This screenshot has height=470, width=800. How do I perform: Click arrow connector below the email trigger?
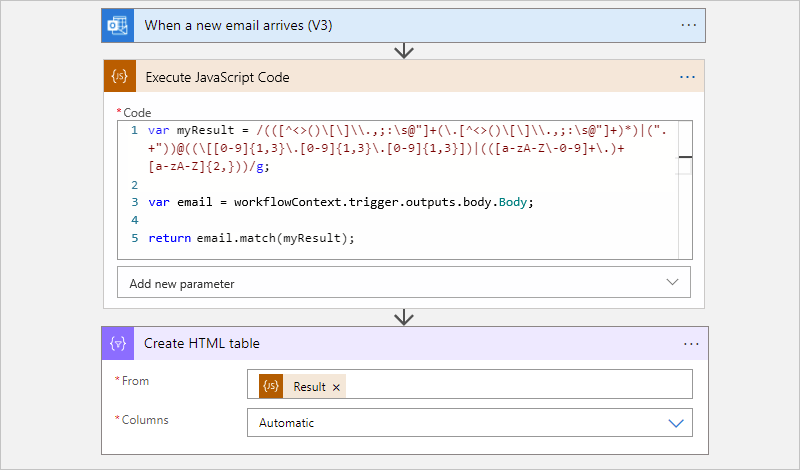pyautogui.click(x=404, y=51)
